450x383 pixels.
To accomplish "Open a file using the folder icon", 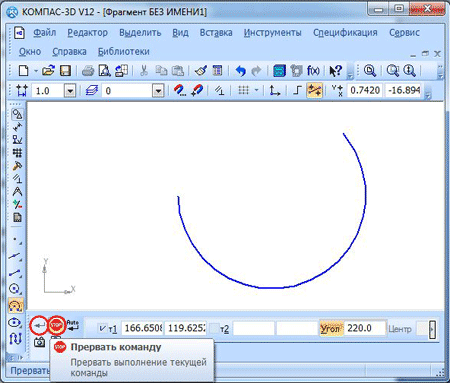I will pyautogui.click(x=48, y=71).
